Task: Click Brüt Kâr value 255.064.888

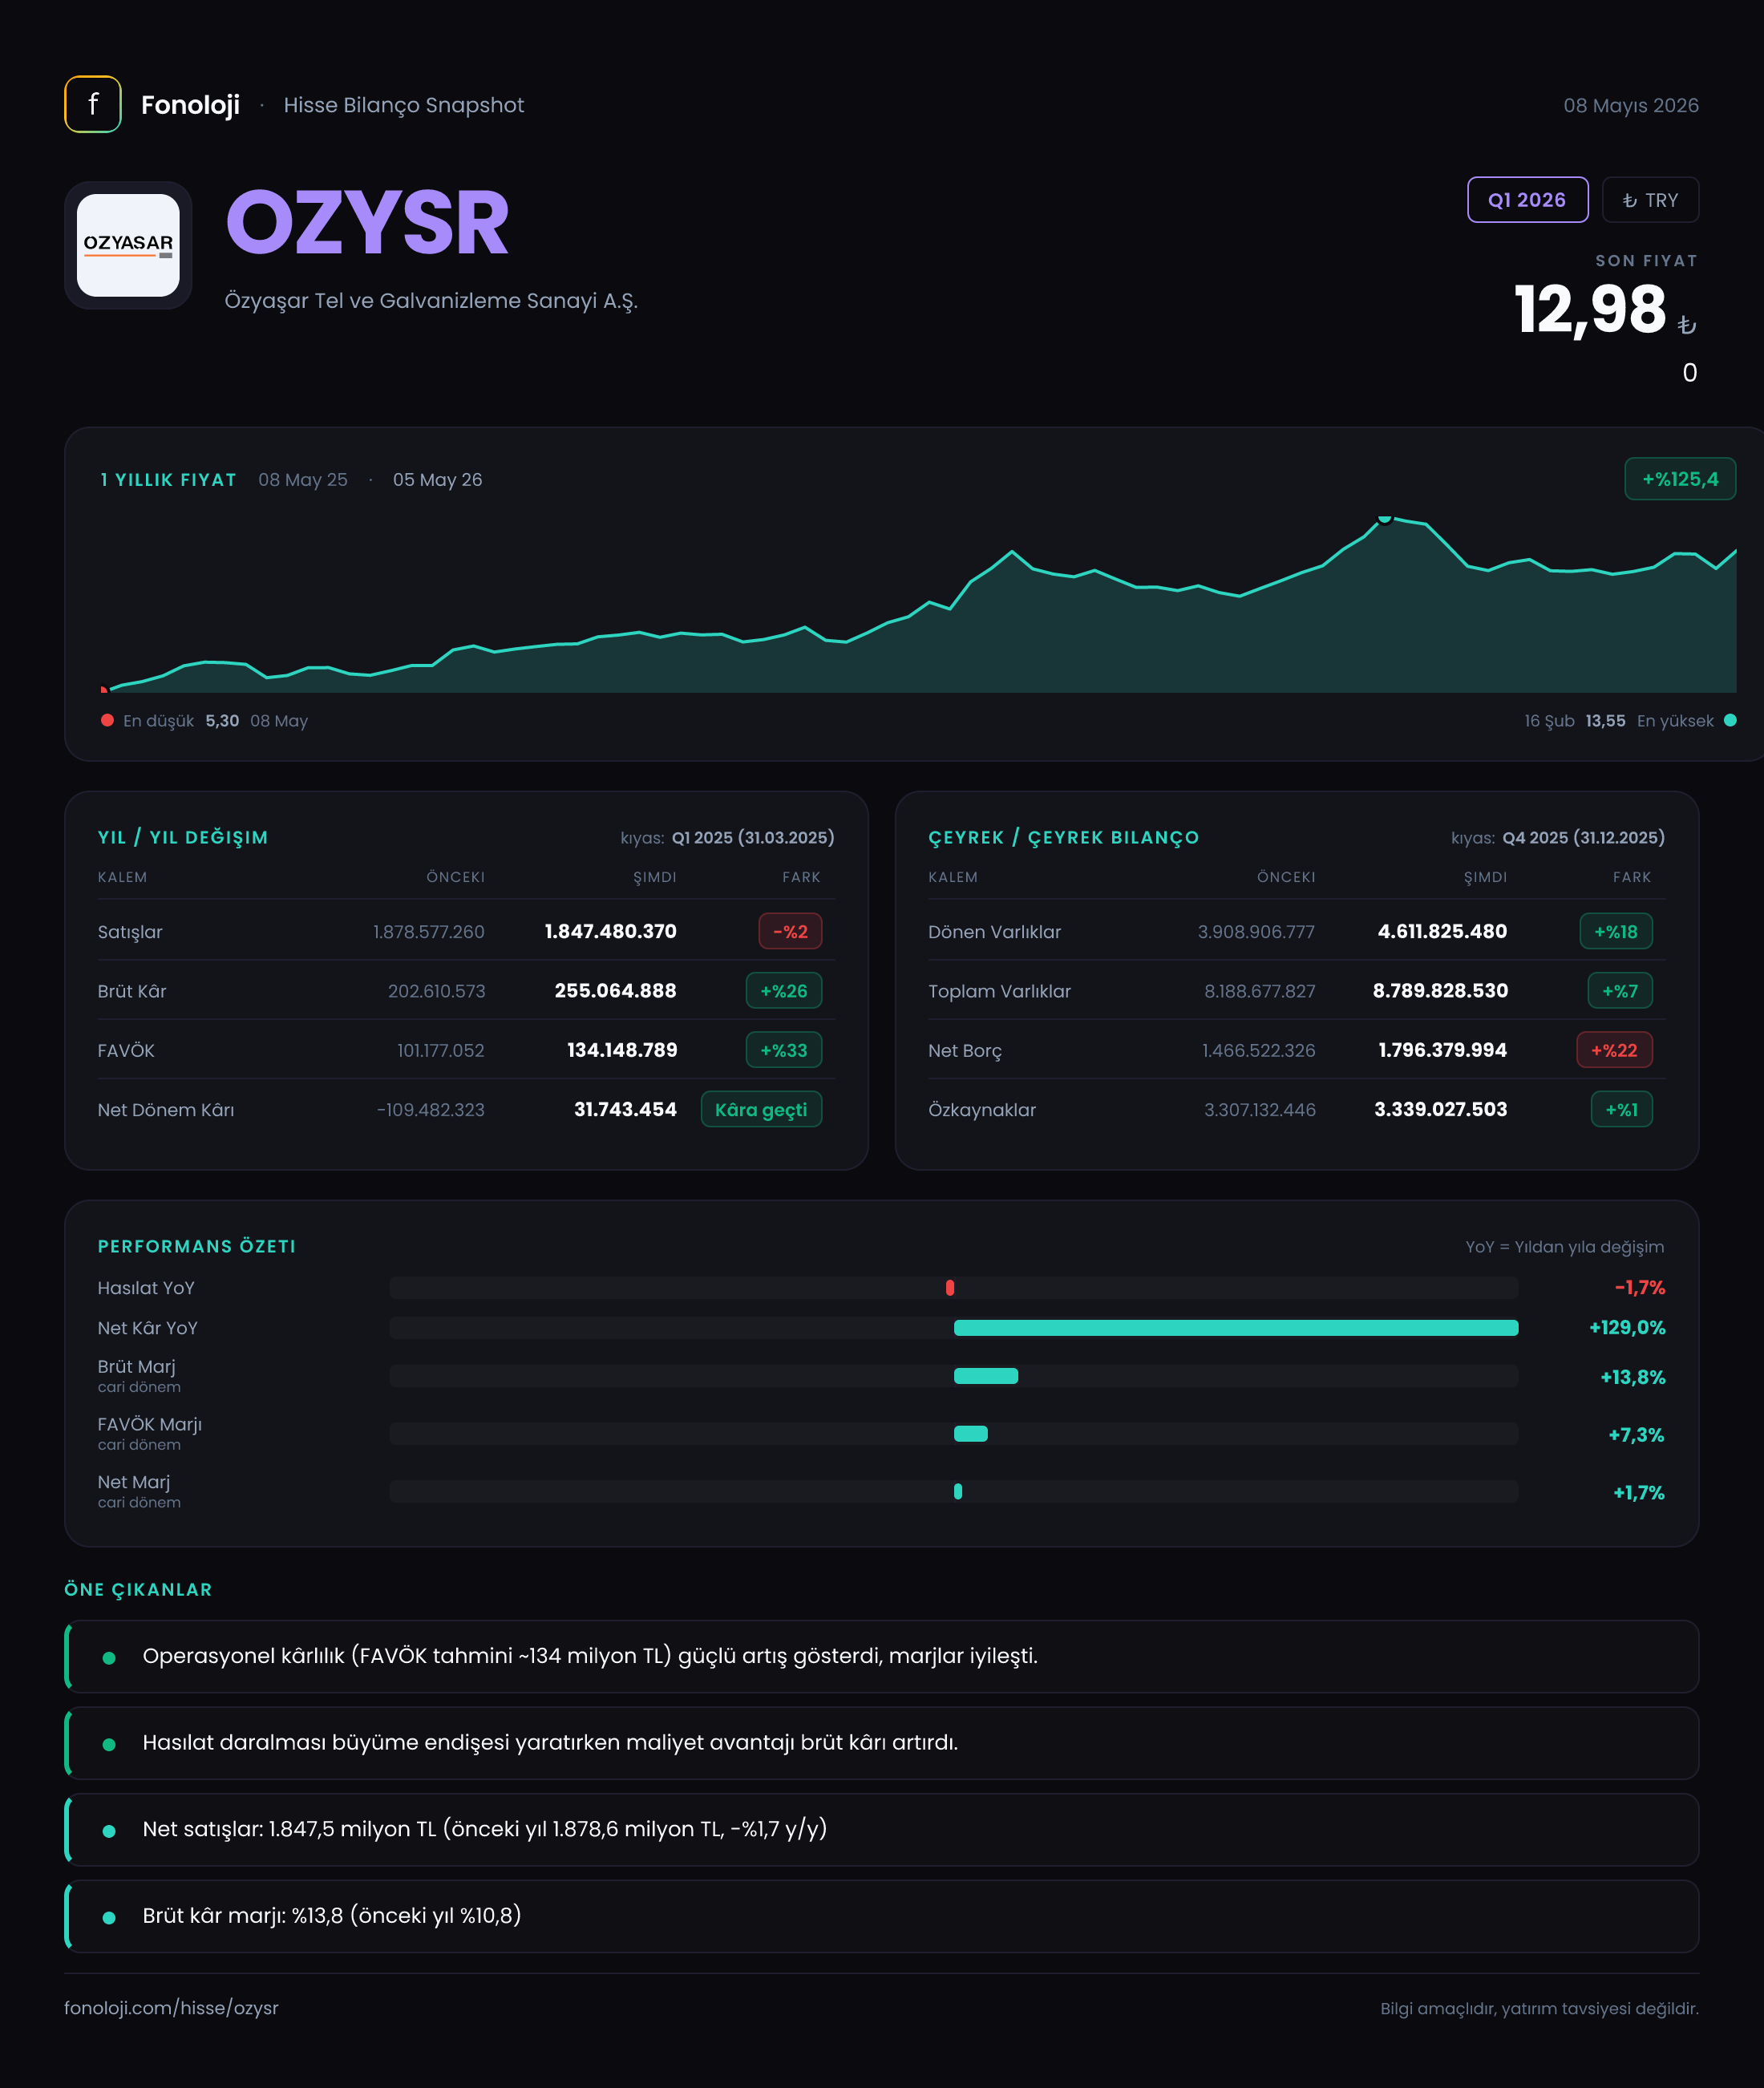Action: coord(615,990)
